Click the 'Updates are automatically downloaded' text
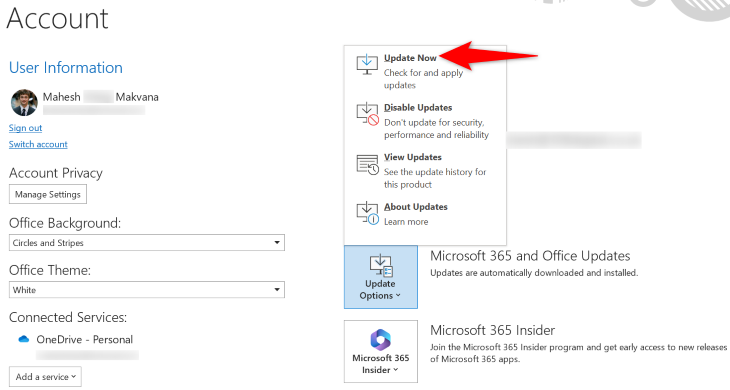 click(534, 273)
